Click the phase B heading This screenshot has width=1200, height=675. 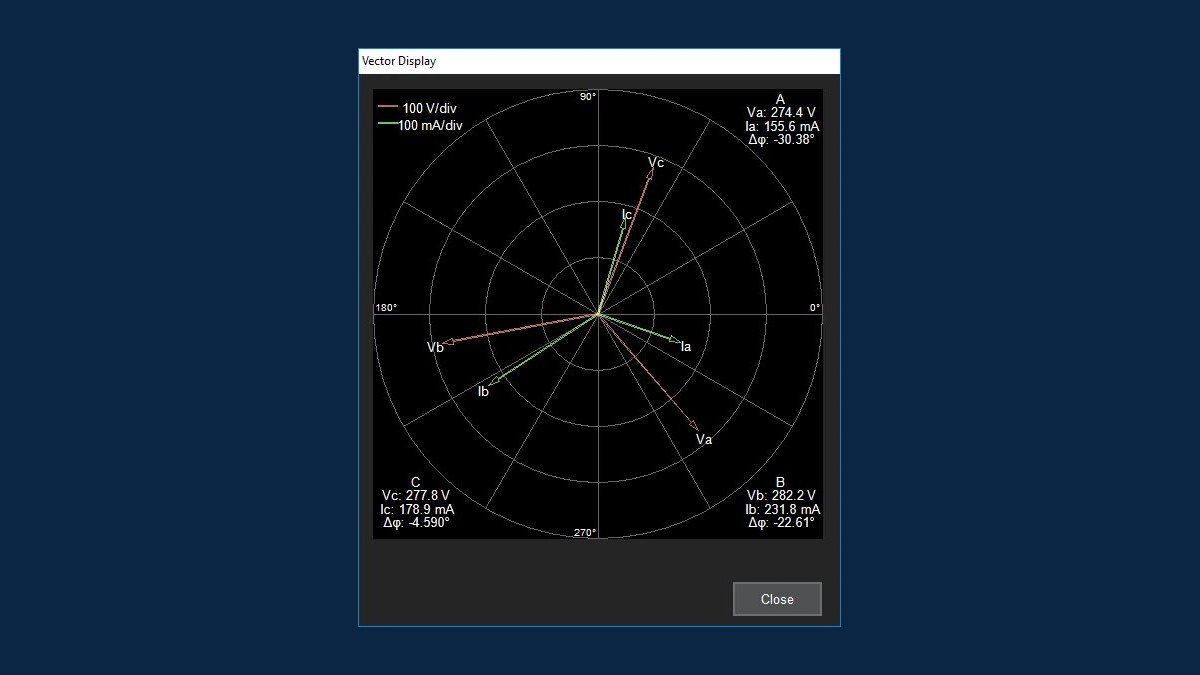point(781,482)
